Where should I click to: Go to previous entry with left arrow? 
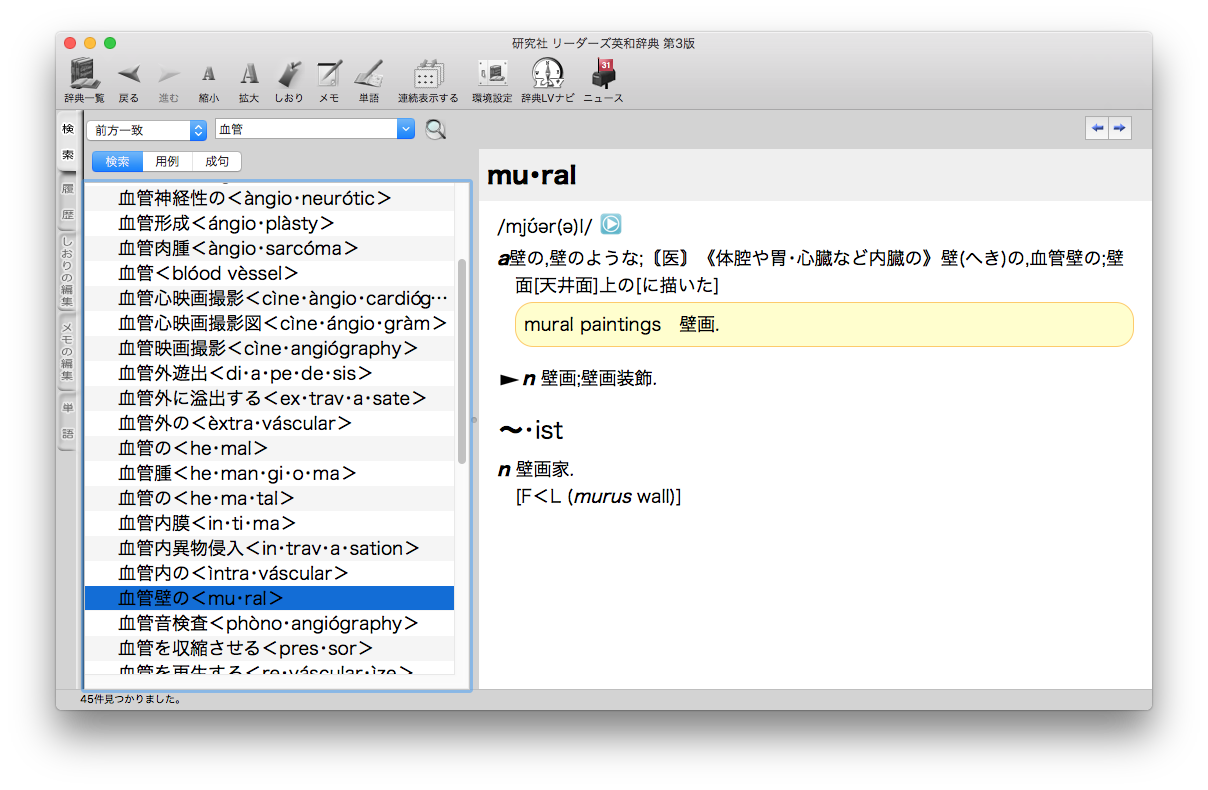coord(1098,128)
